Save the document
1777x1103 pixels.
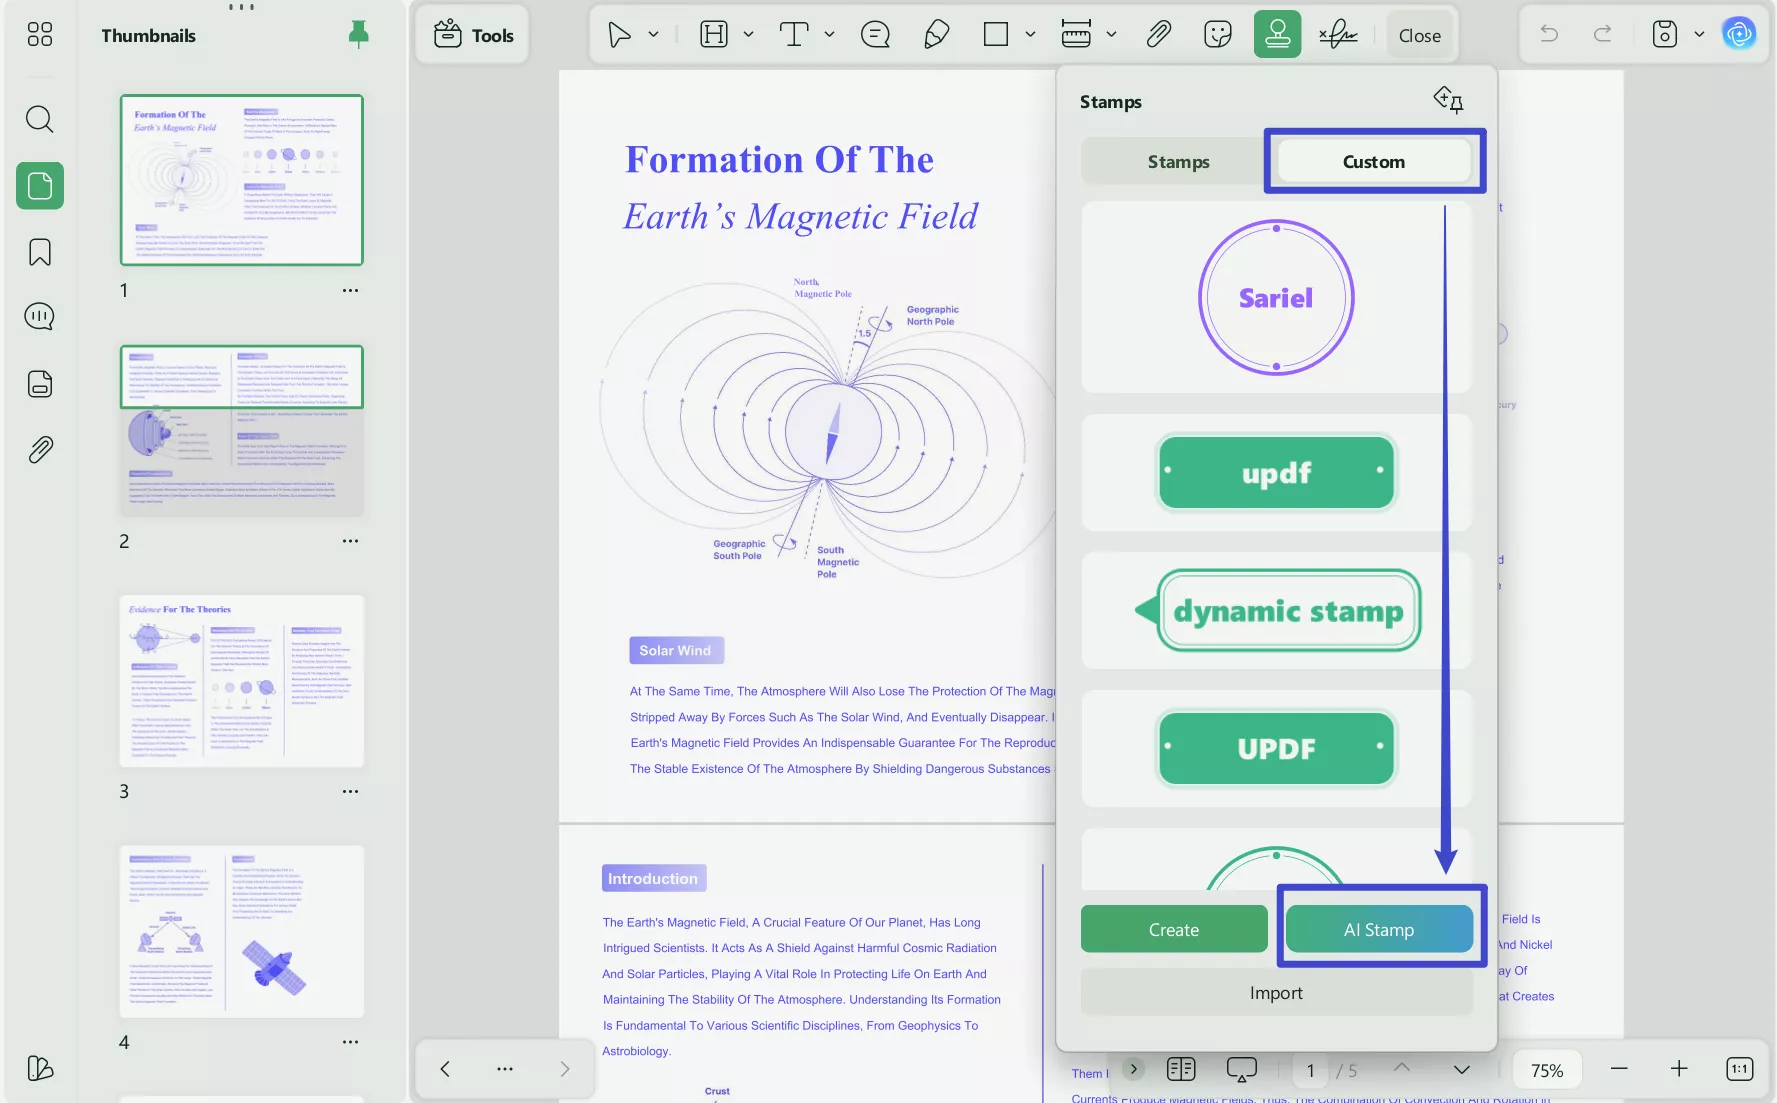point(1664,34)
